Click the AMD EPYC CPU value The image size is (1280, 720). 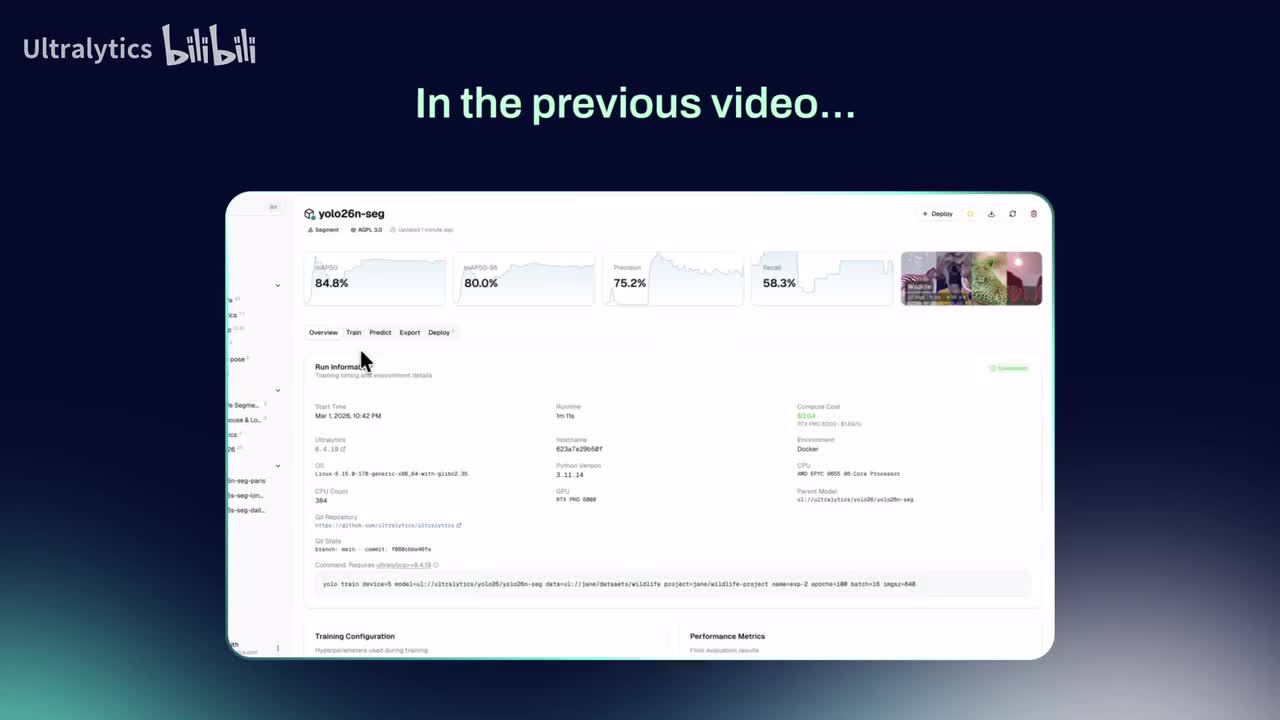848,474
